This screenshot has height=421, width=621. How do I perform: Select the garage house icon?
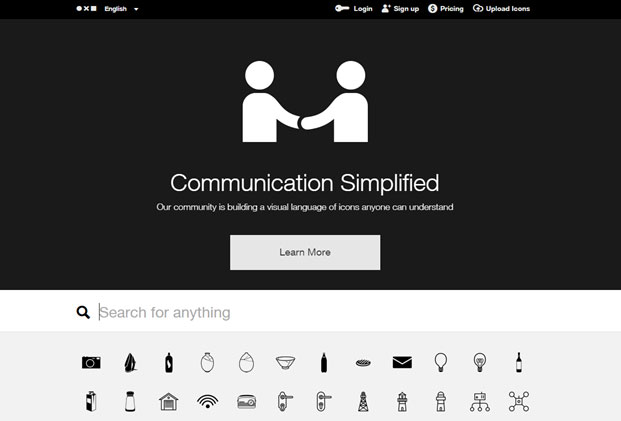[x=169, y=402]
